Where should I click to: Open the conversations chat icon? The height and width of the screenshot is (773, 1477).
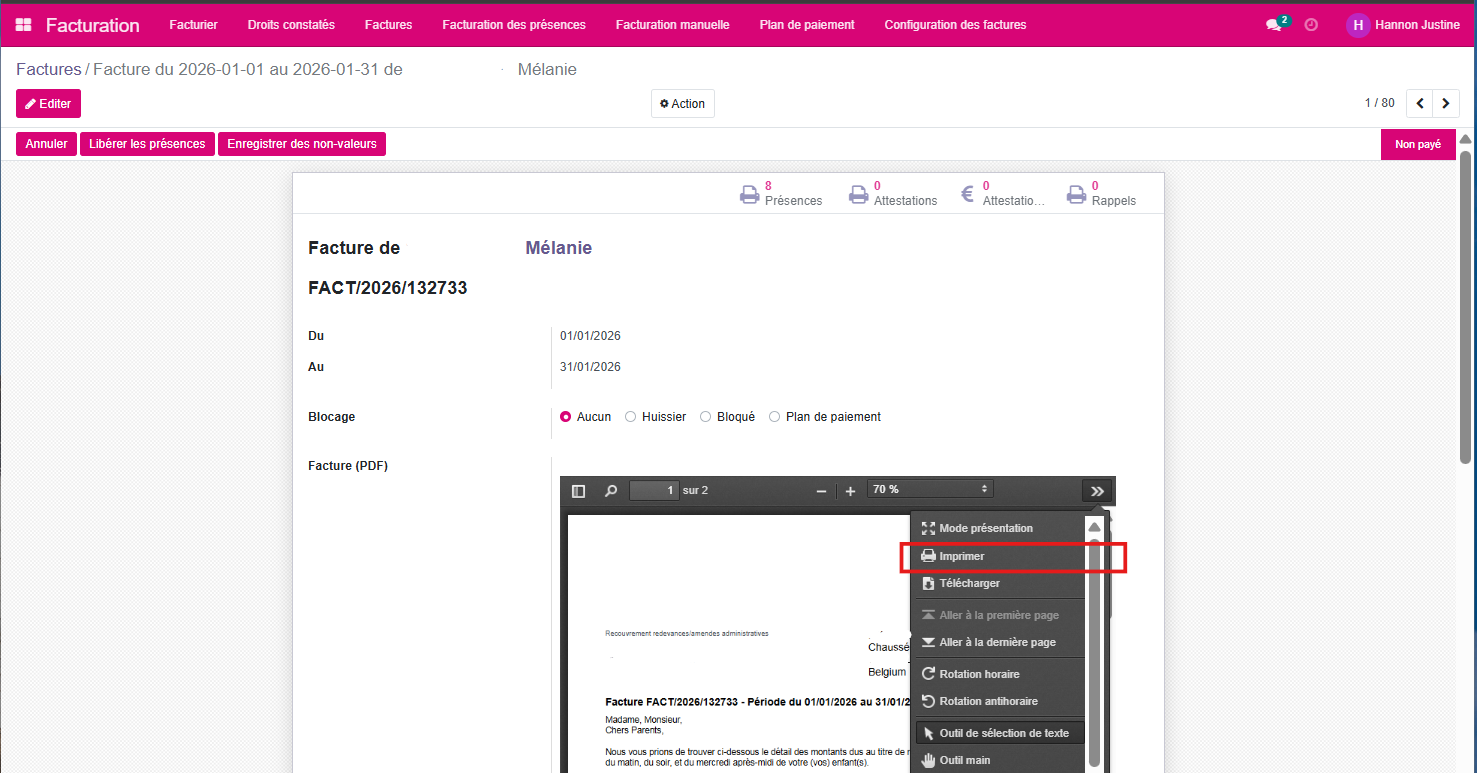[1273, 25]
